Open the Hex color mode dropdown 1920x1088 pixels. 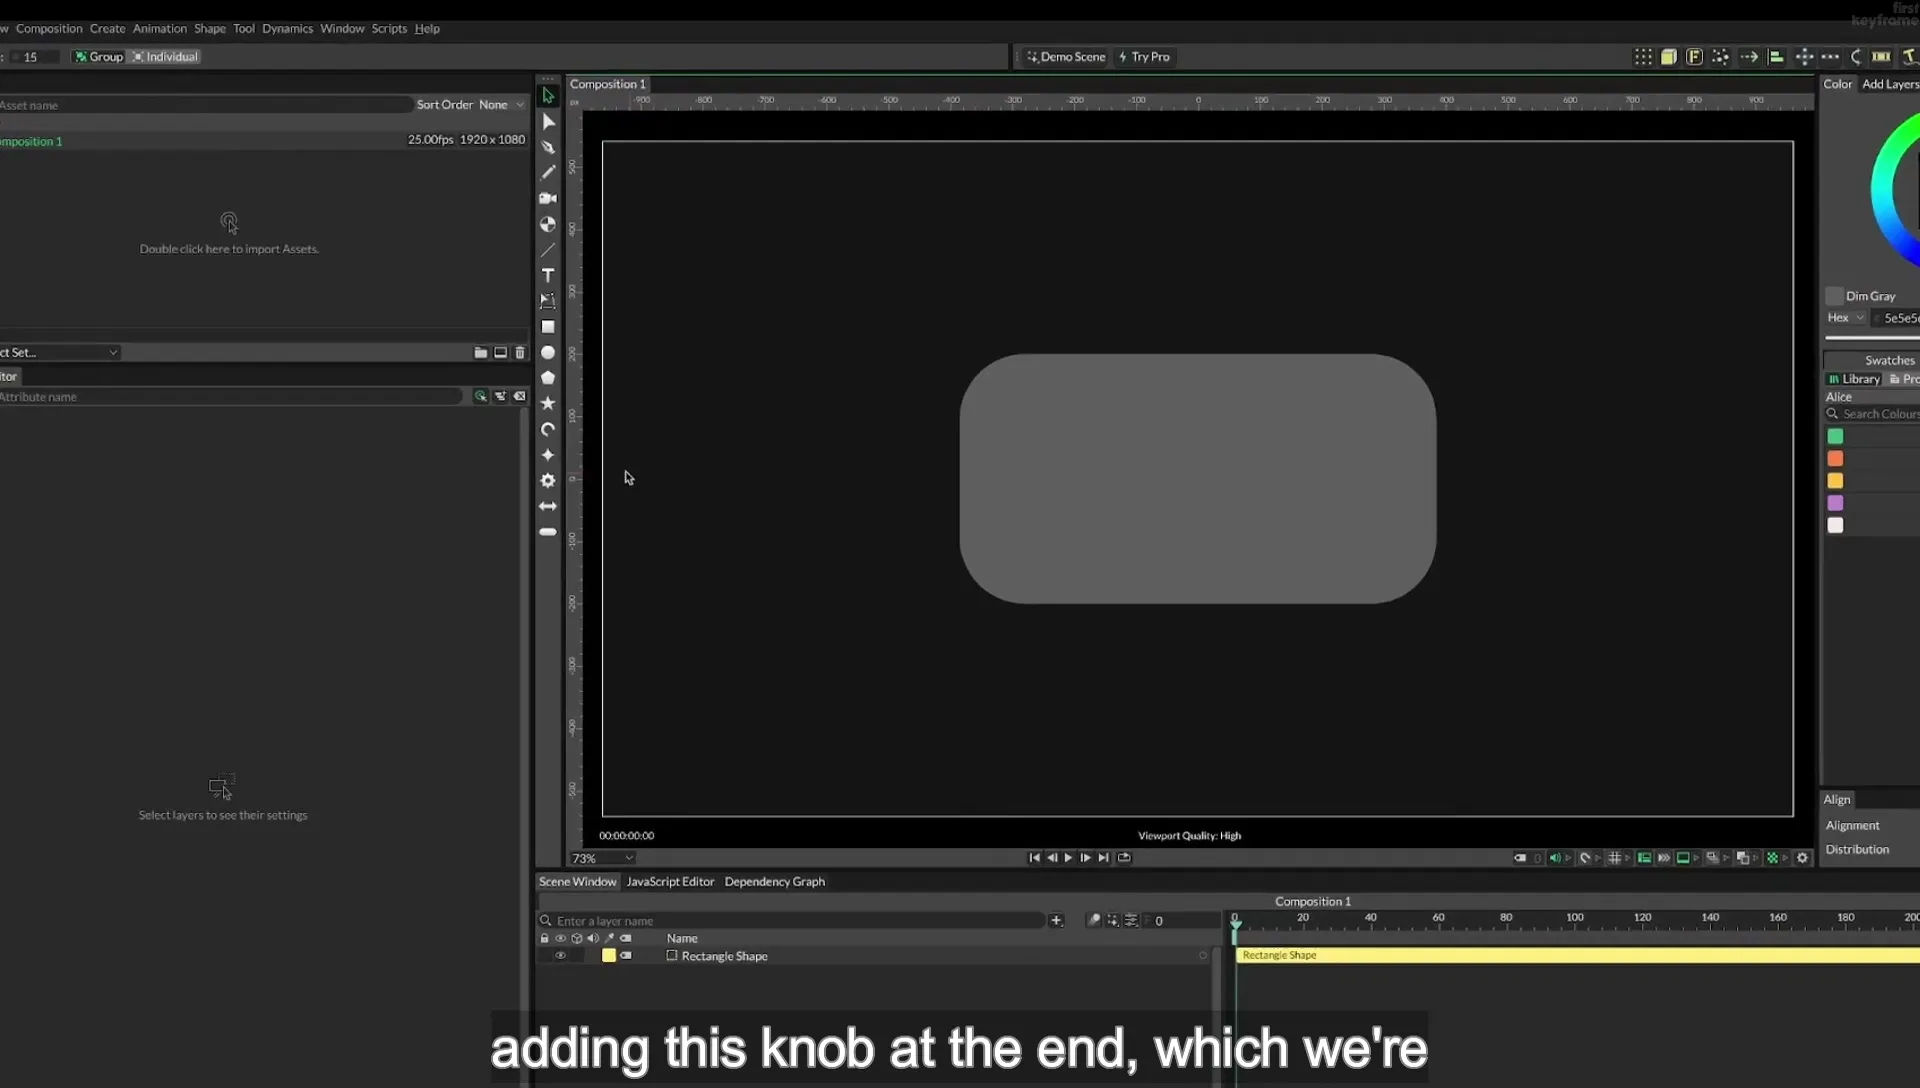coord(1846,318)
